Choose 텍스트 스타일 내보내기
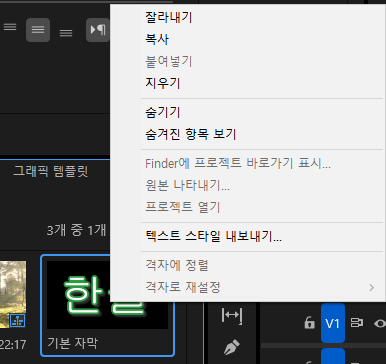Image resolution: width=386 pixels, height=364 pixels. coord(213,236)
